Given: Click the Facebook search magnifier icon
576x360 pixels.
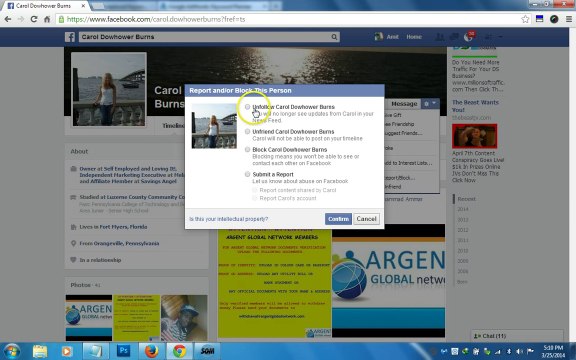Looking at the screenshot, I should pos(334,37).
